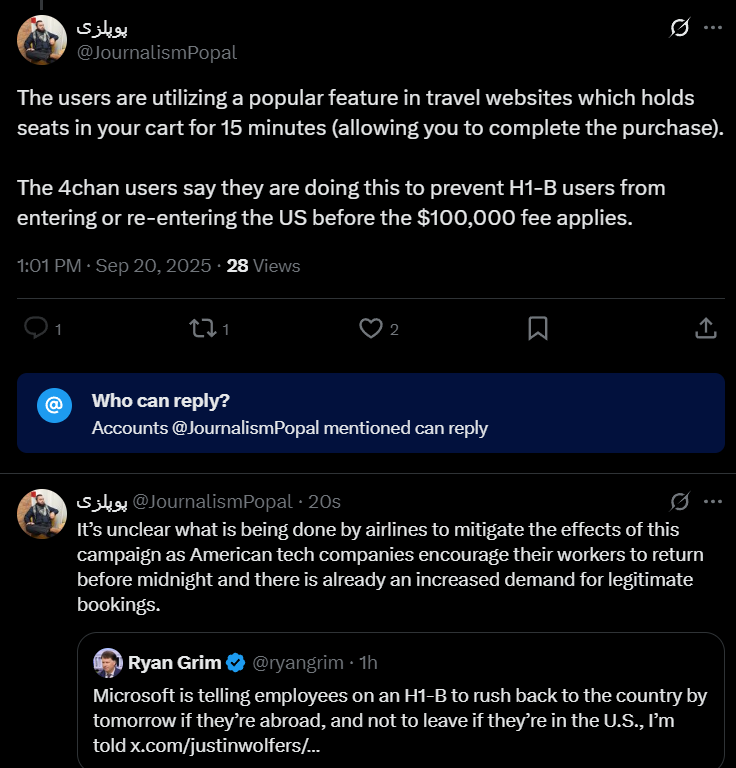Click the reply icon on main tweet
736x768 pixels.
coord(37,328)
